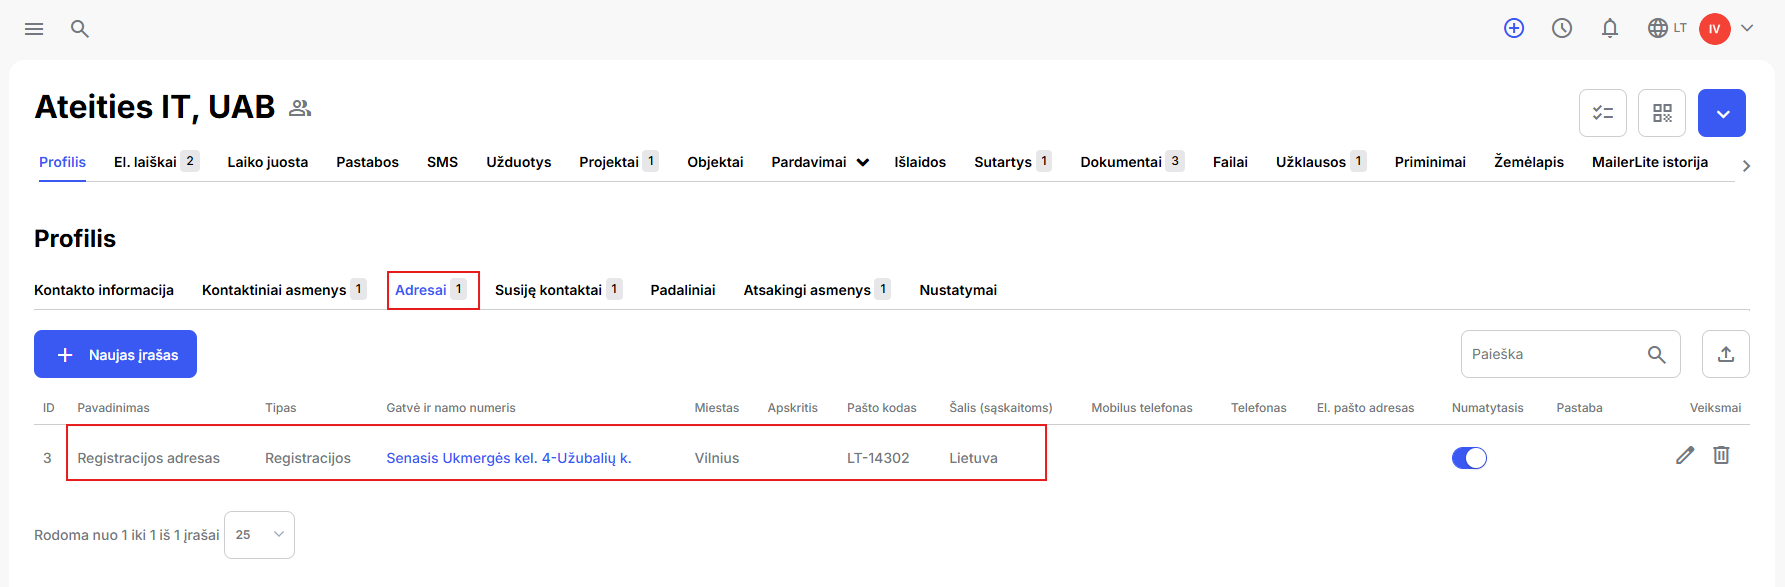Open the Laiko juosta tab

click(x=267, y=162)
